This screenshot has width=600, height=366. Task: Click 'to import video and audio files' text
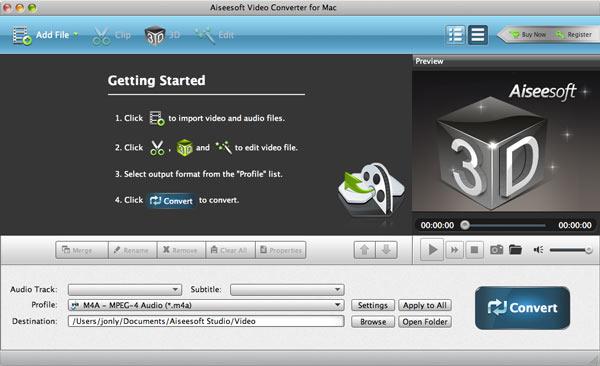pos(227,118)
